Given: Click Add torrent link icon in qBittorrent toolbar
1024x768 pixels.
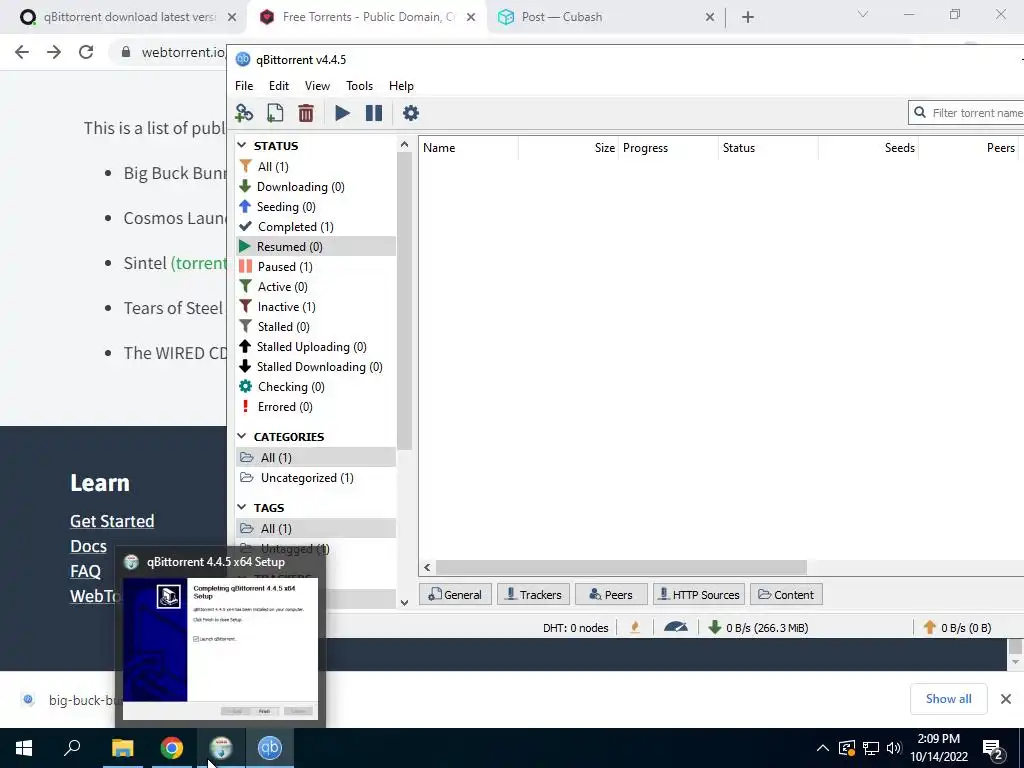Looking at the screenshot, I should click(x=244, y=113).
